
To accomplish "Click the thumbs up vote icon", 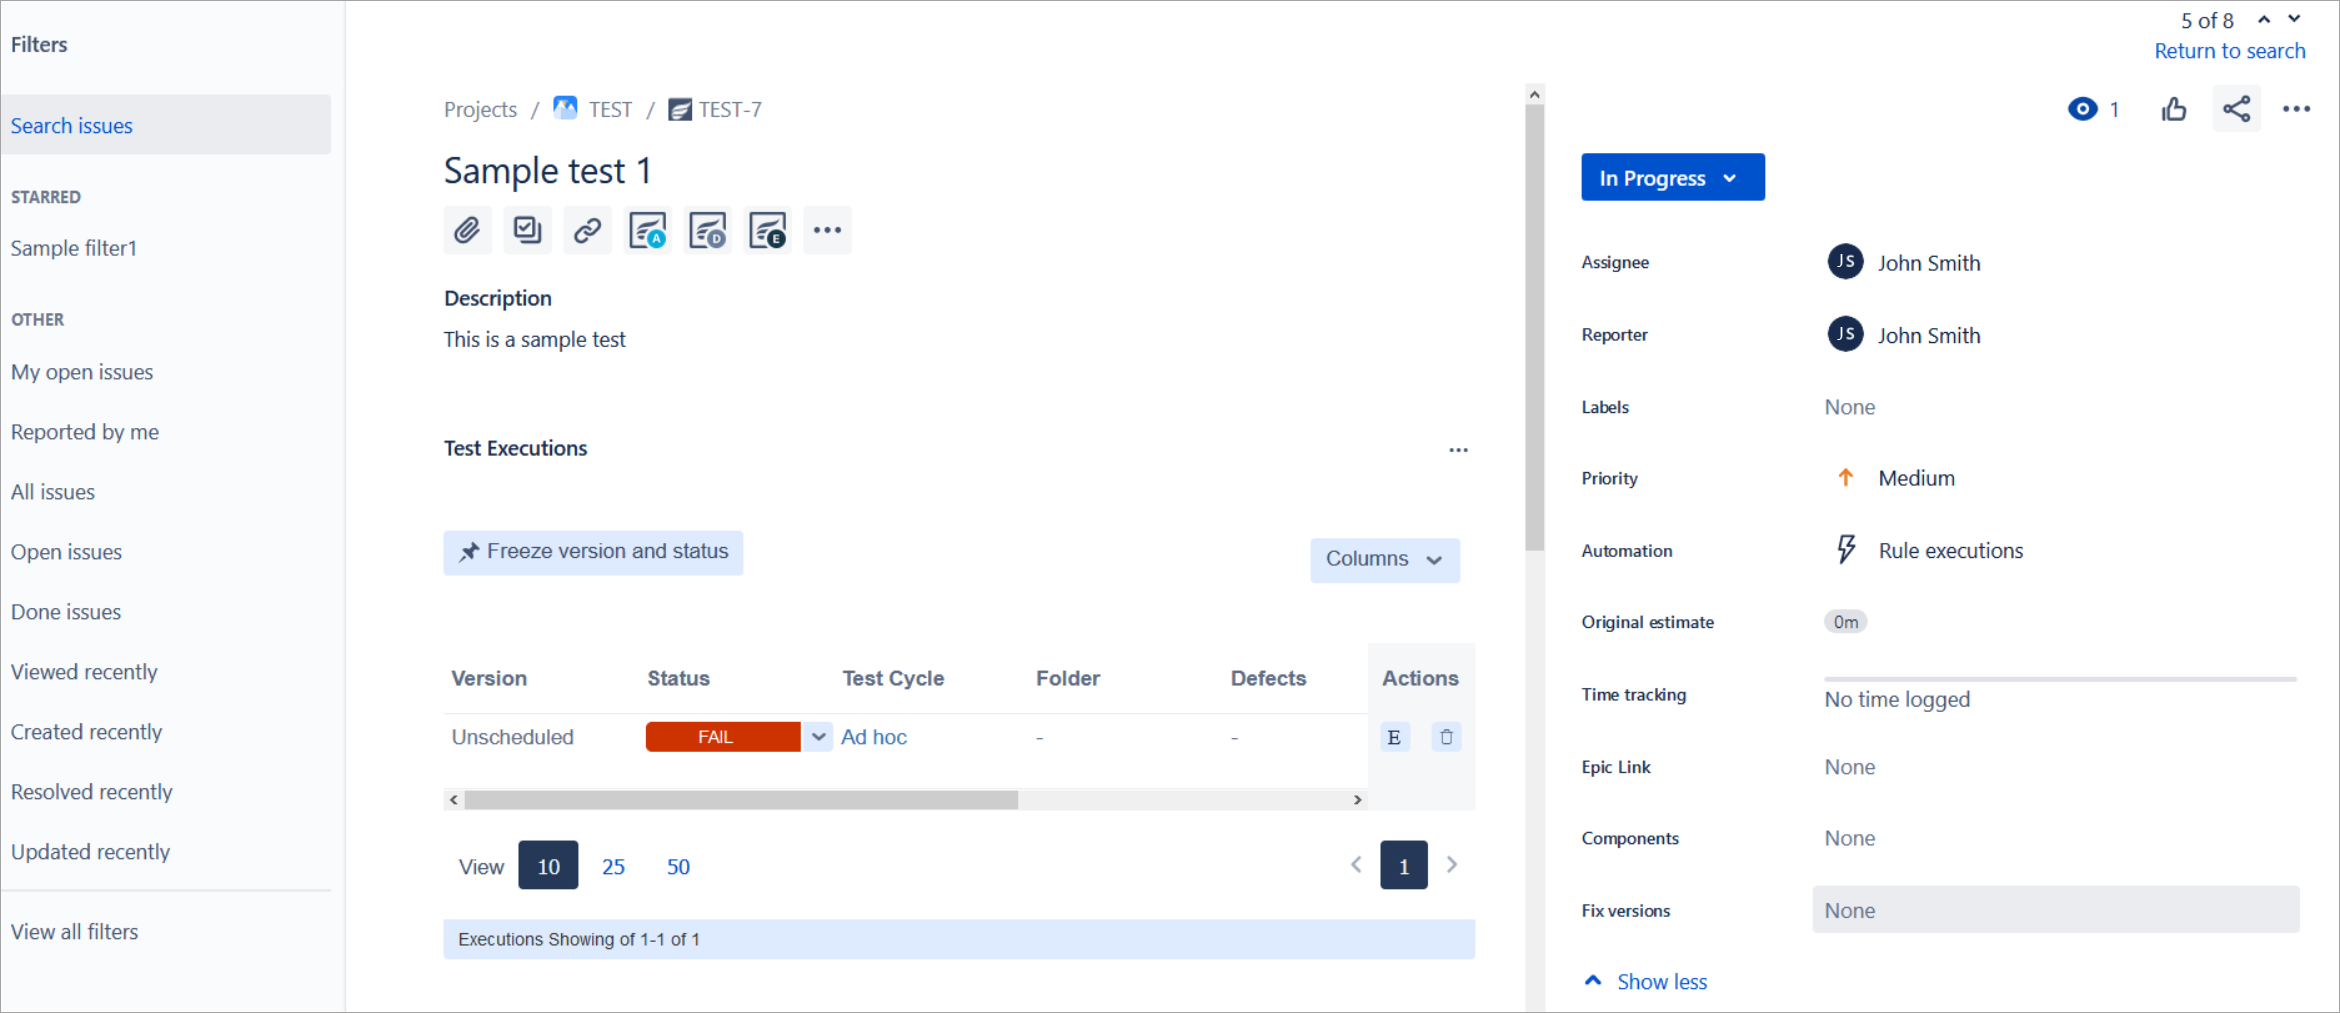I will (2174, 109).
